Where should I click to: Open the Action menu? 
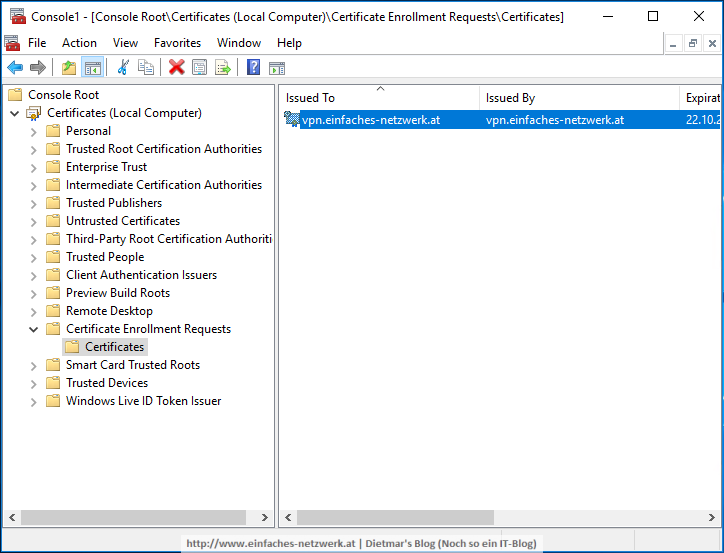pos(79,43)
